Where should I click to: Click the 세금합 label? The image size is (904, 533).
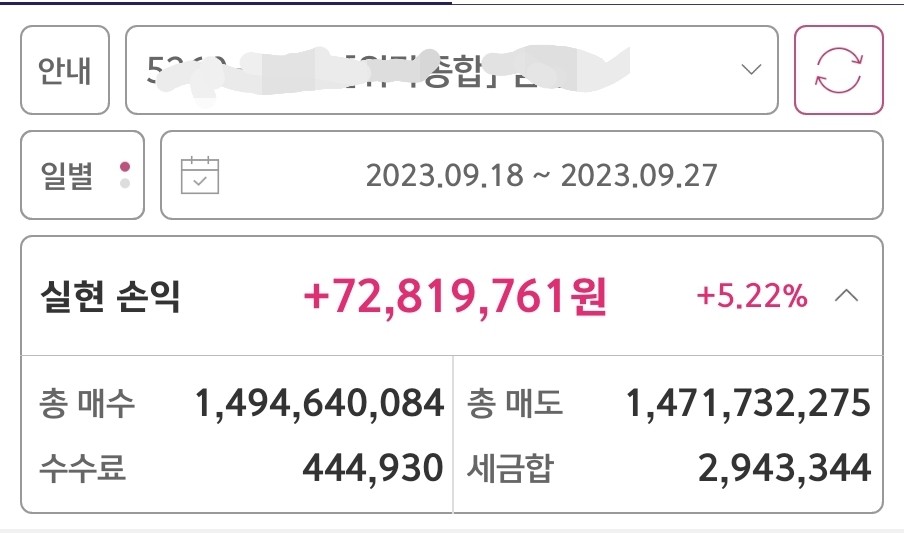510,468
